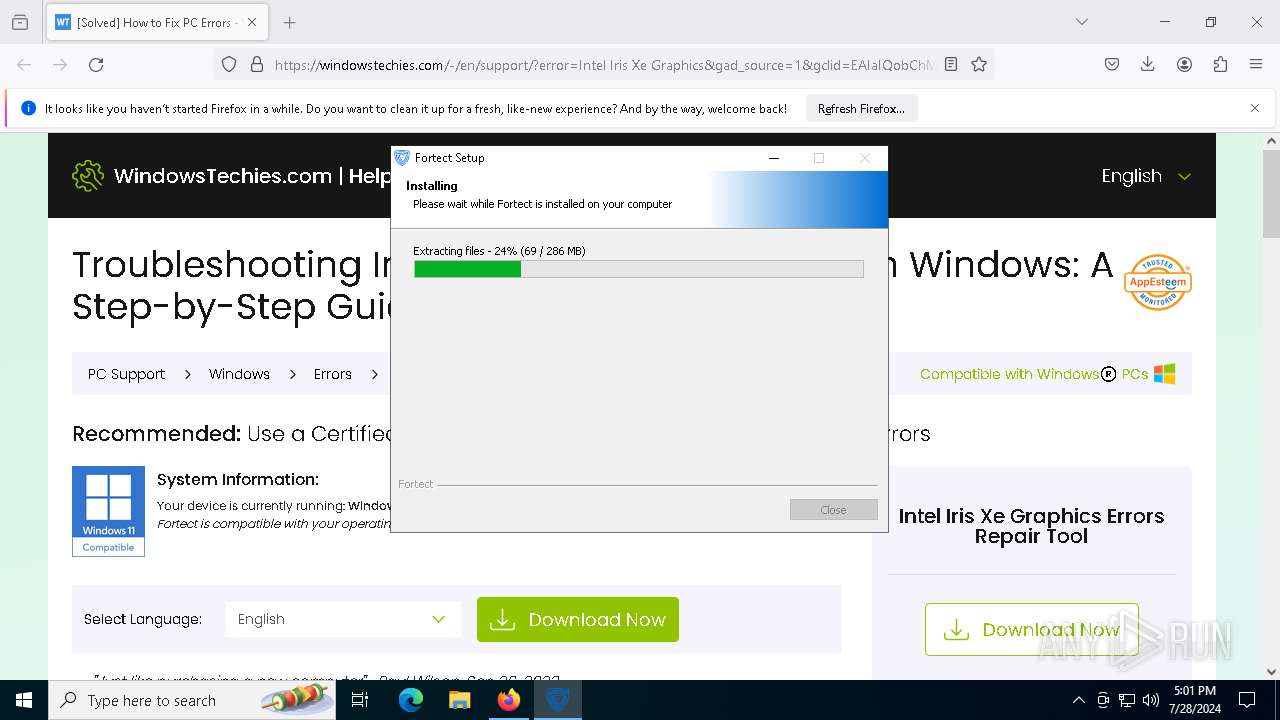Open the extensions puzzle icon
Image resolution: width=1280 pixels, height=720 pixels.
click(1220, 64)
